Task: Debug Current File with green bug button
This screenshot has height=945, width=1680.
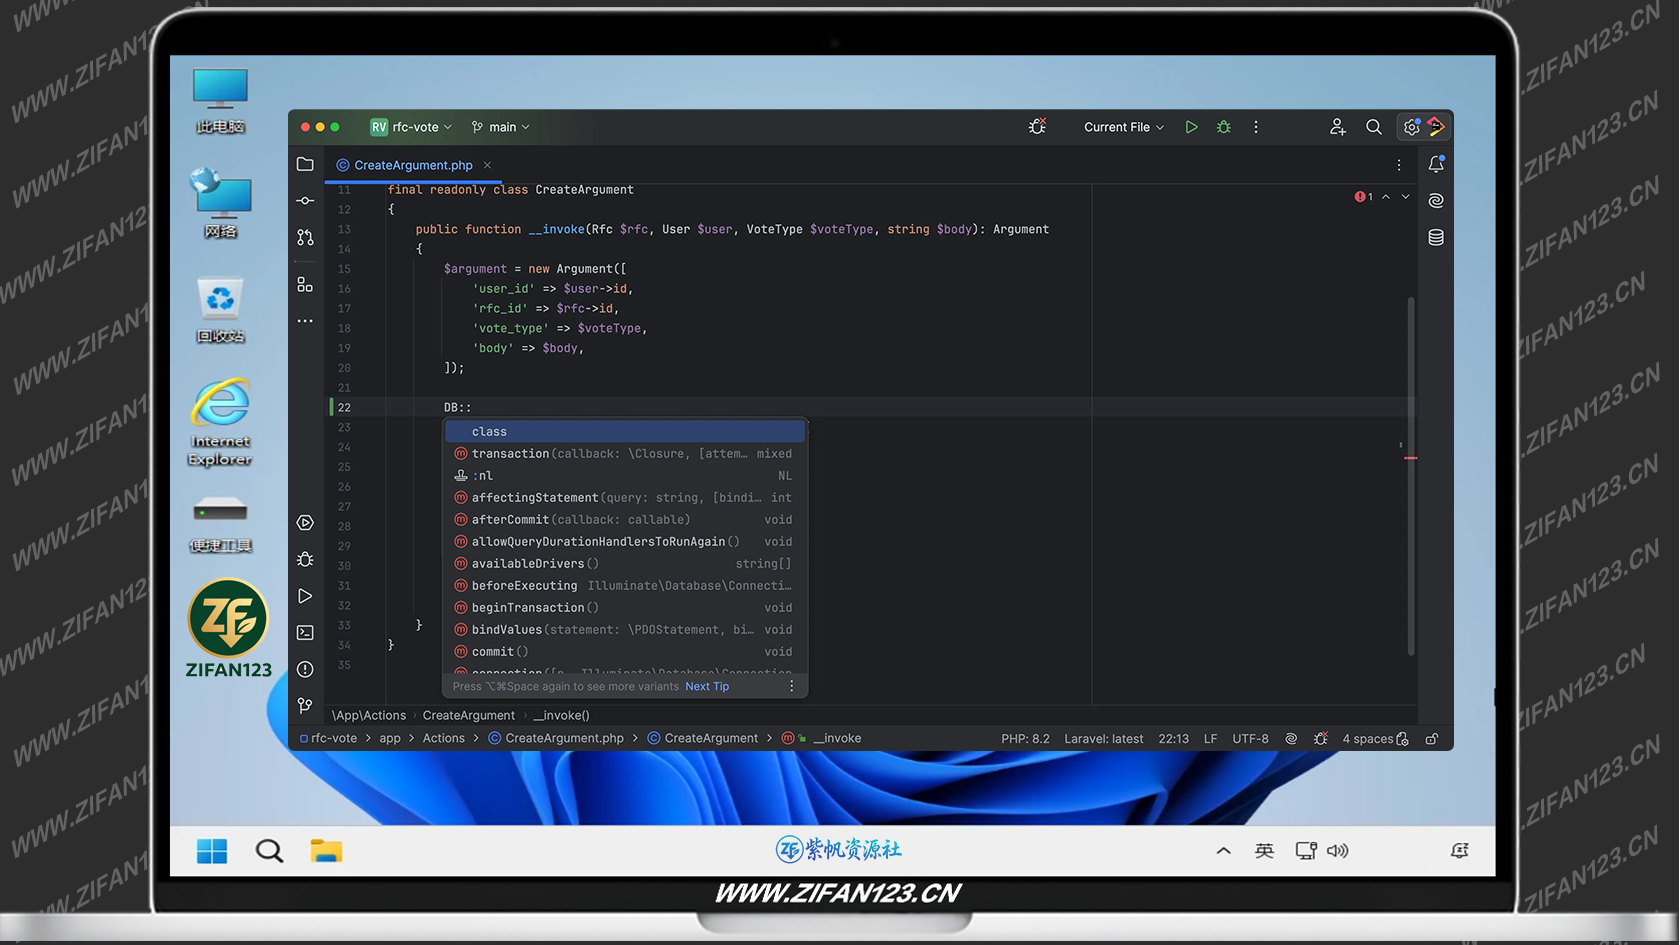Action: [x=1223, y=127]
